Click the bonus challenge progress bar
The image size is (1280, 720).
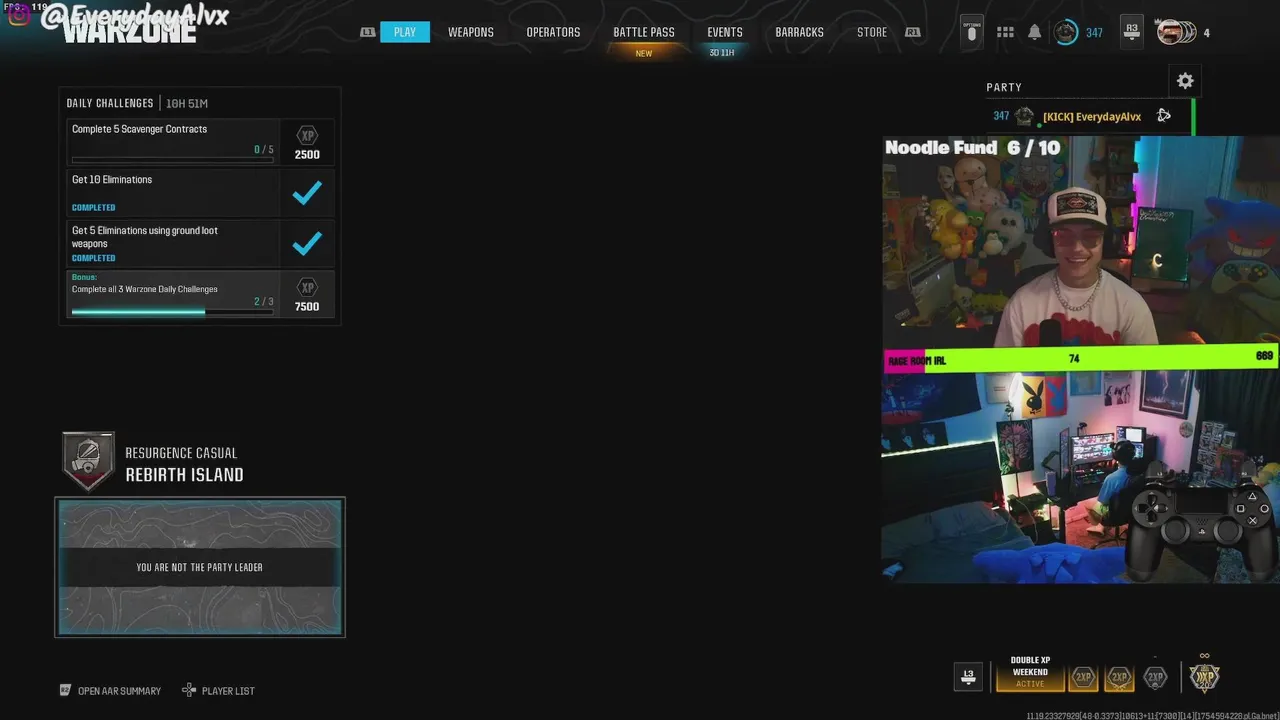point(172,312)
